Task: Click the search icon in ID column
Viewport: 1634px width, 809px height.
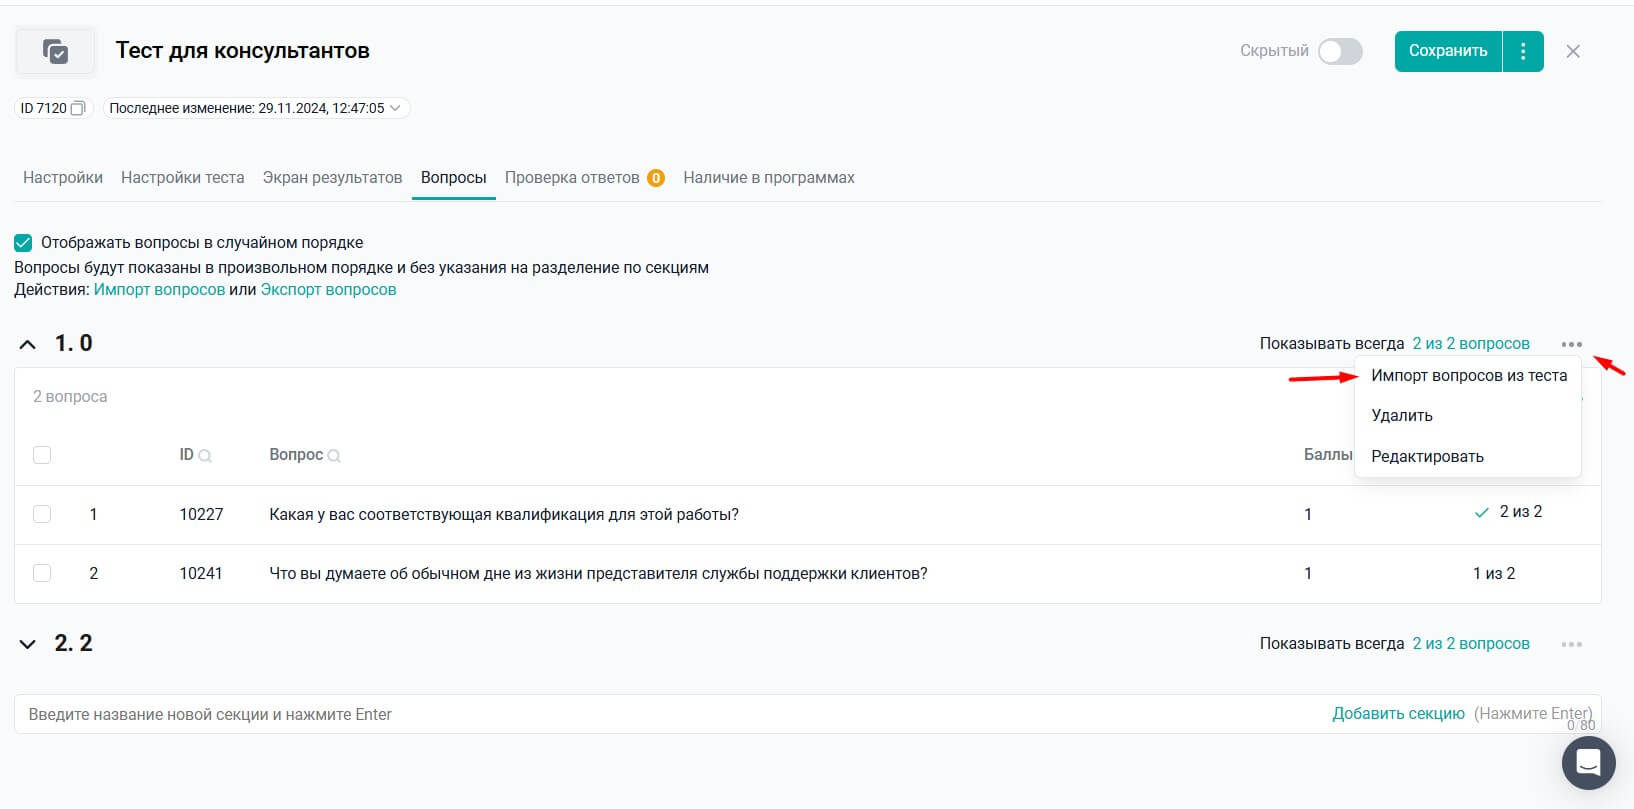Action: 205,456
